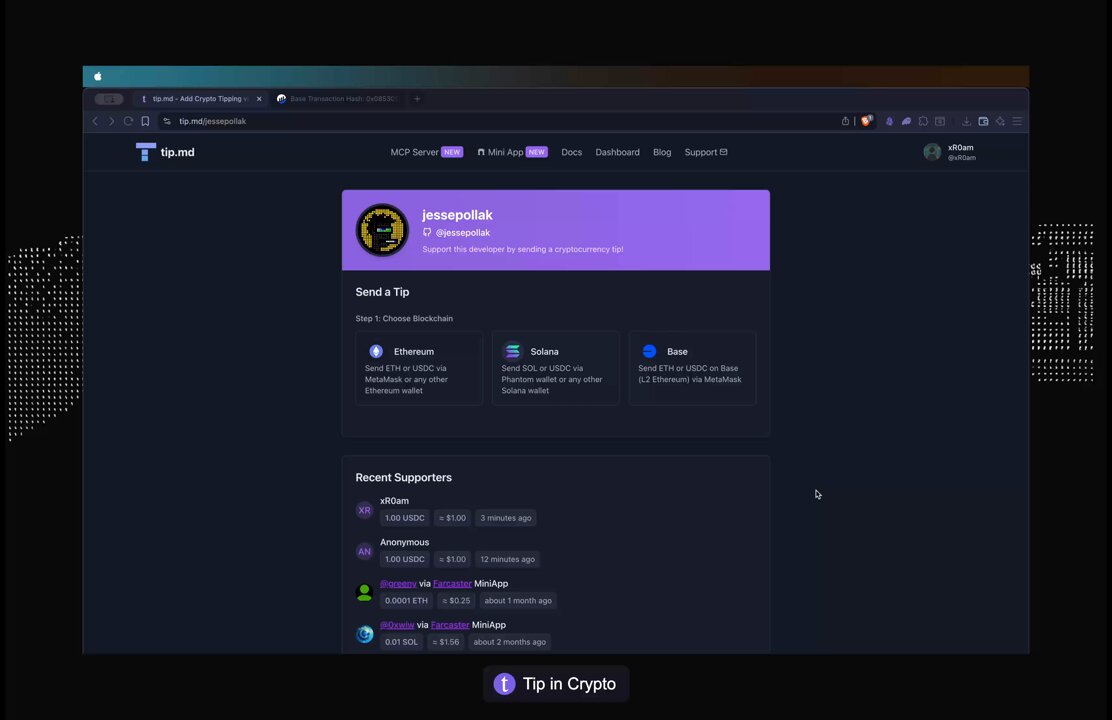
Task: Open site settings icon beside URL
Action: point(167,121)
